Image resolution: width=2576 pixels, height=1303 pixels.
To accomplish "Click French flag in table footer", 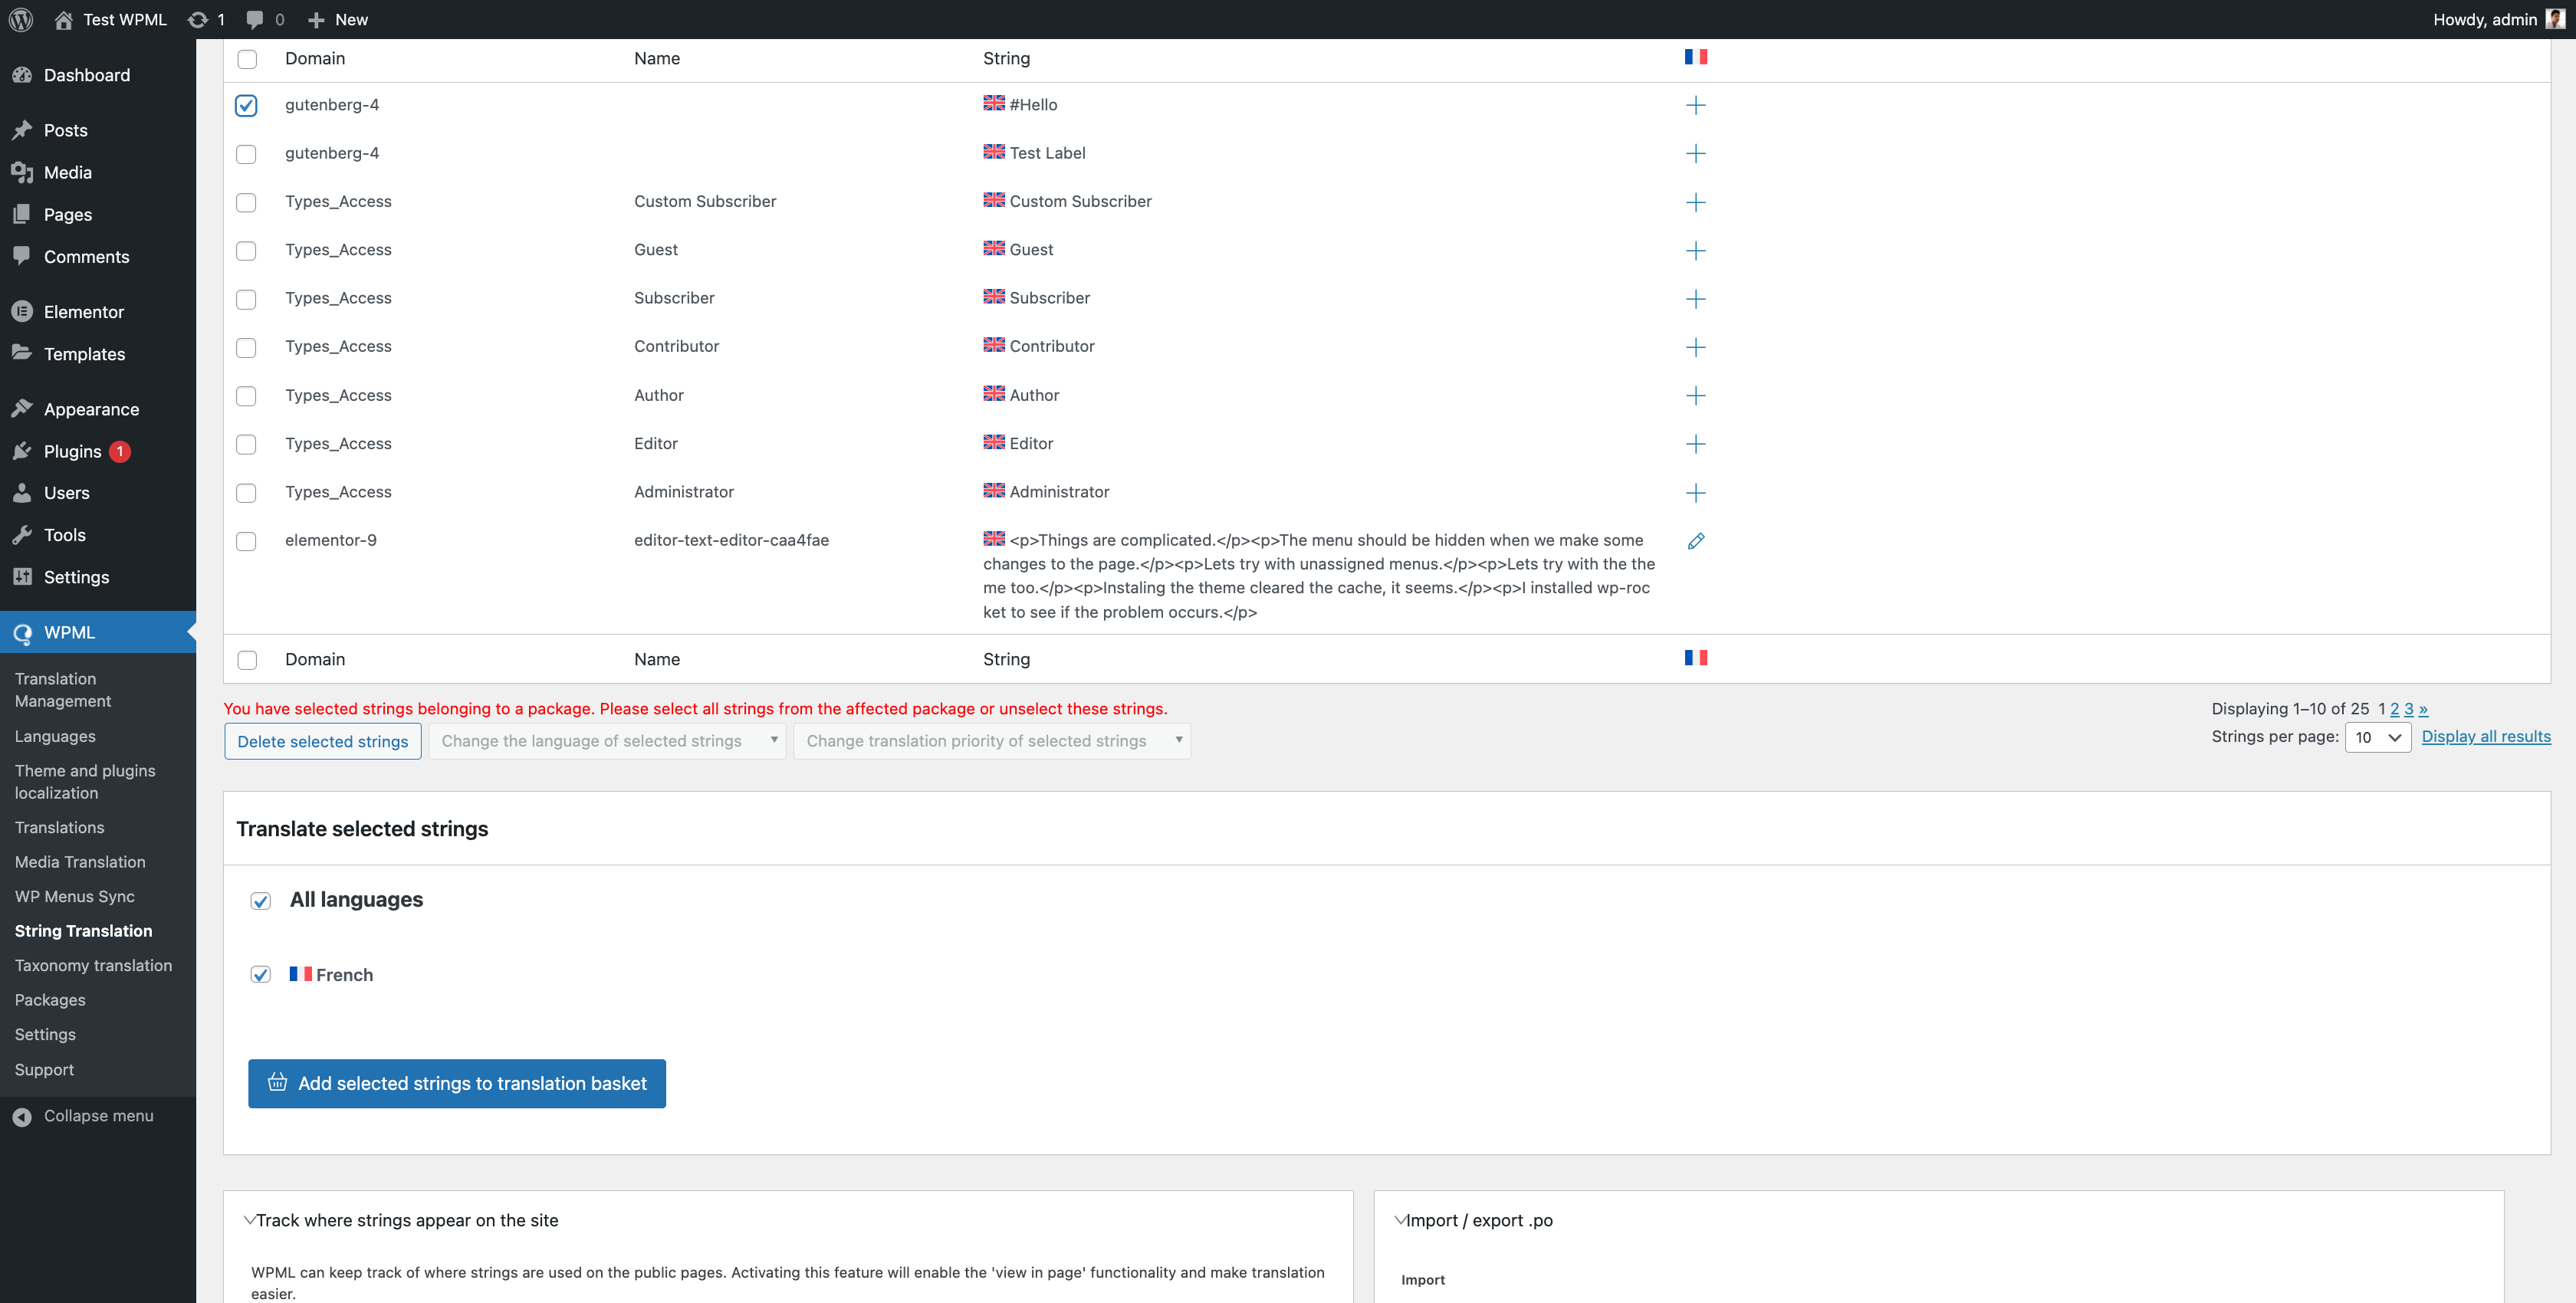I will (x=1695, y=658).
